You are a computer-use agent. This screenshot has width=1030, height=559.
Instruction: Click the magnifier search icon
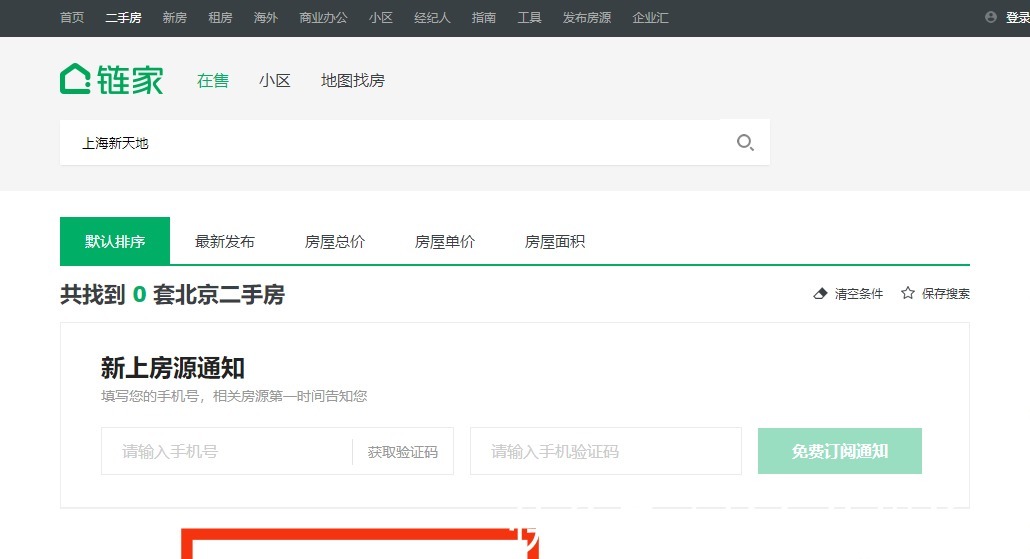coord(745,143)
